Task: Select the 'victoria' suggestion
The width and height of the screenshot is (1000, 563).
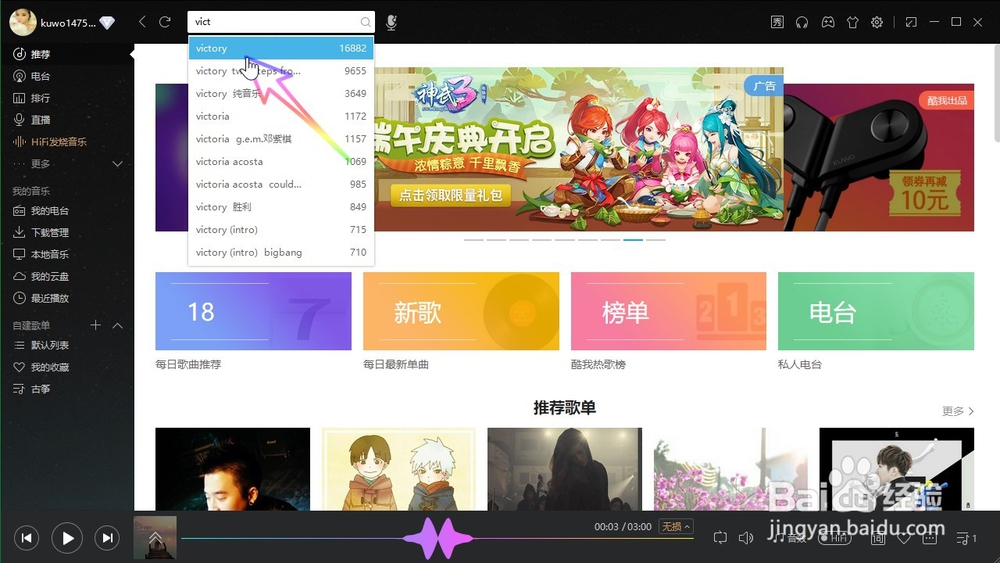Action: pyautogui.click(x=281, y=116)
